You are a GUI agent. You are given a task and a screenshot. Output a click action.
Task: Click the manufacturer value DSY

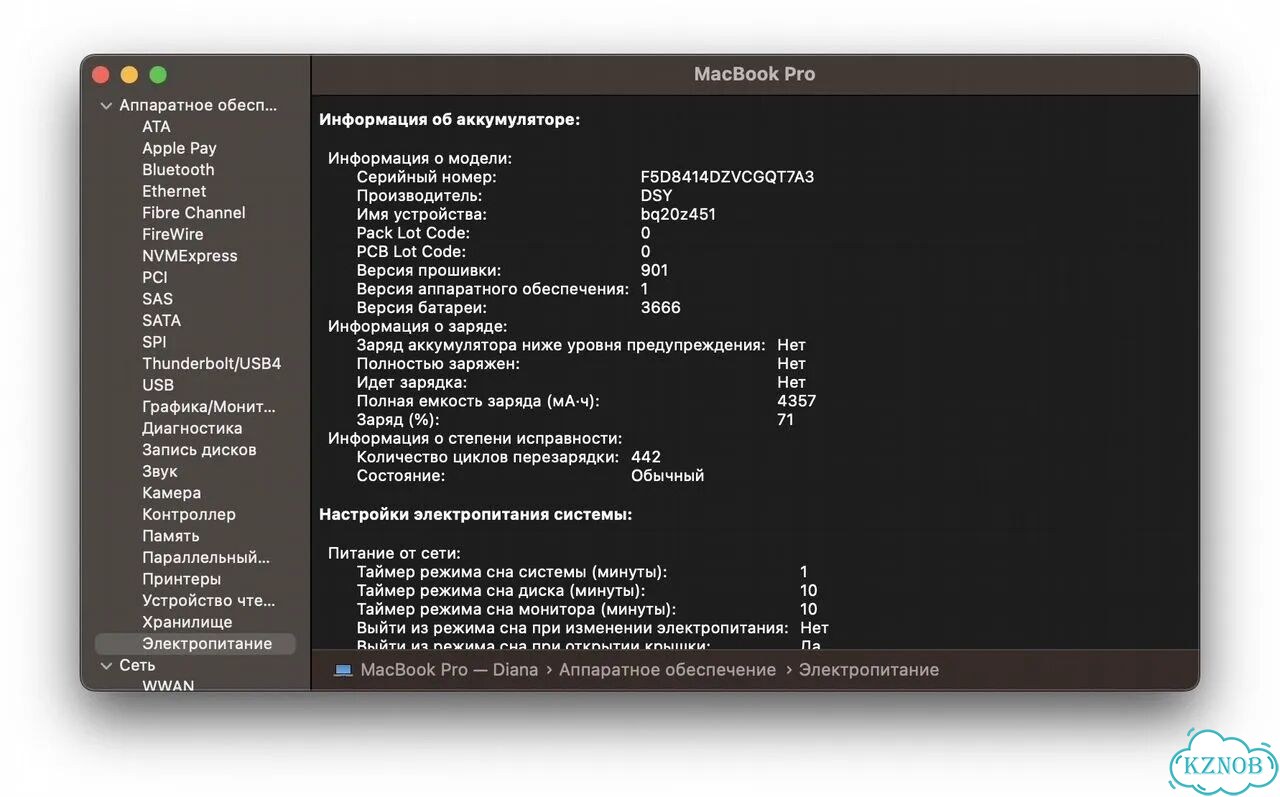point(656,196)
